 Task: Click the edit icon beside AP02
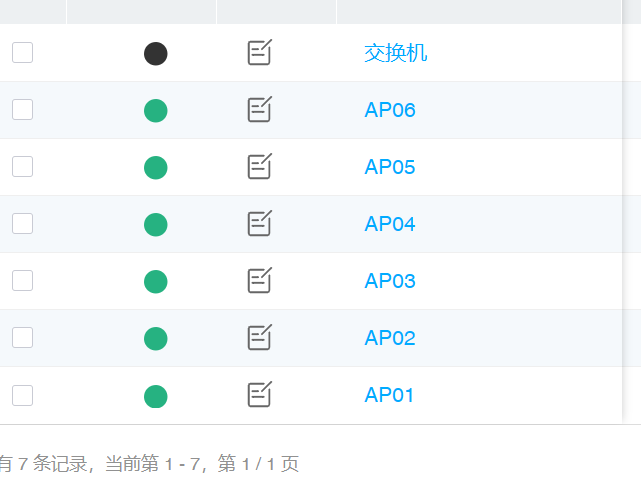(x=260, y=338)
